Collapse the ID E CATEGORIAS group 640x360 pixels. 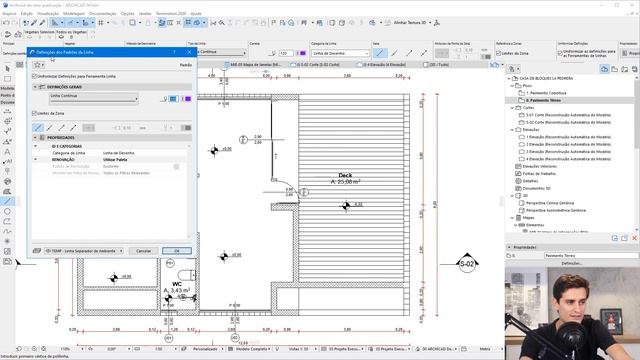pyautogui.click(x=36, y=146)
